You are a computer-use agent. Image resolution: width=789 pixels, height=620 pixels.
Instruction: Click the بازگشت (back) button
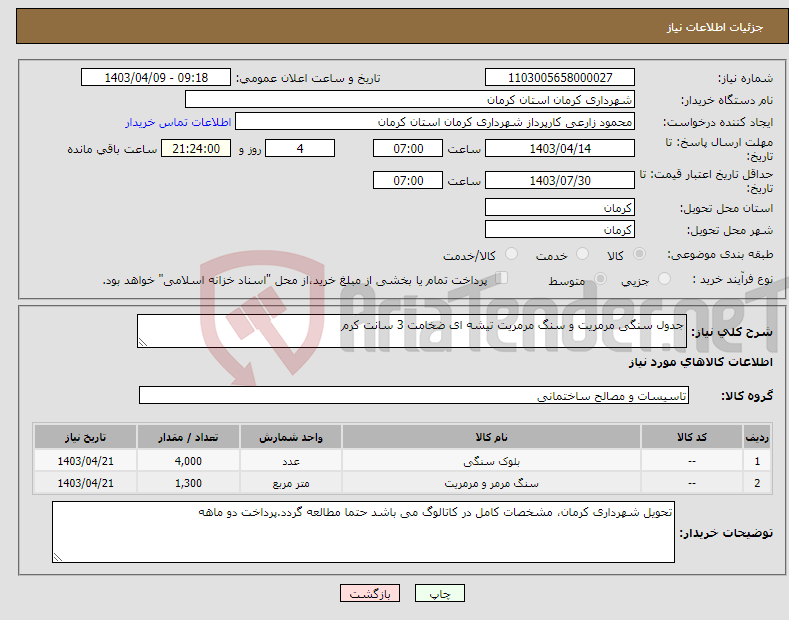(370, 593)
